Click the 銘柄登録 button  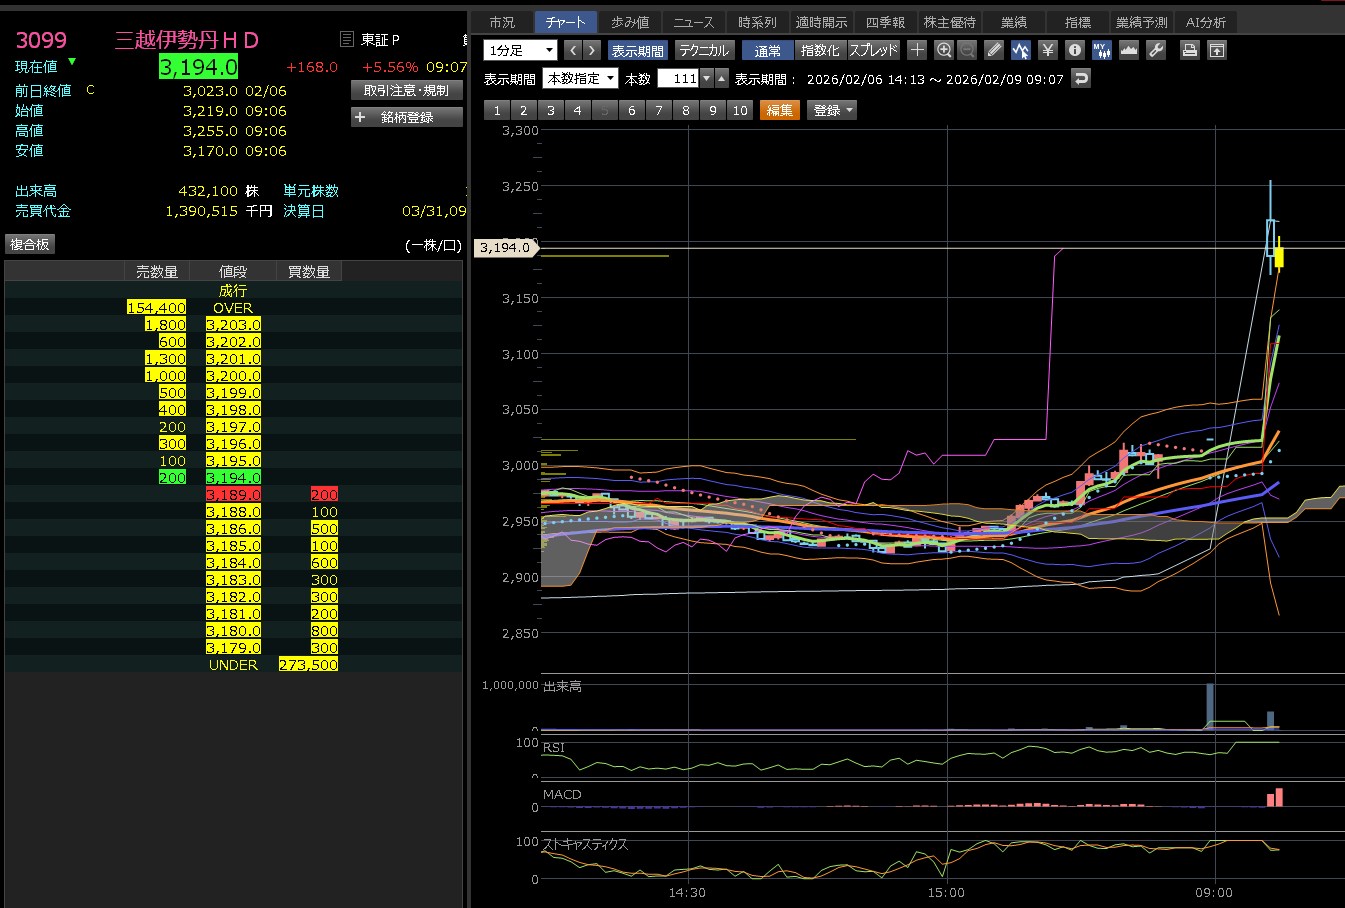coord(407,117)
